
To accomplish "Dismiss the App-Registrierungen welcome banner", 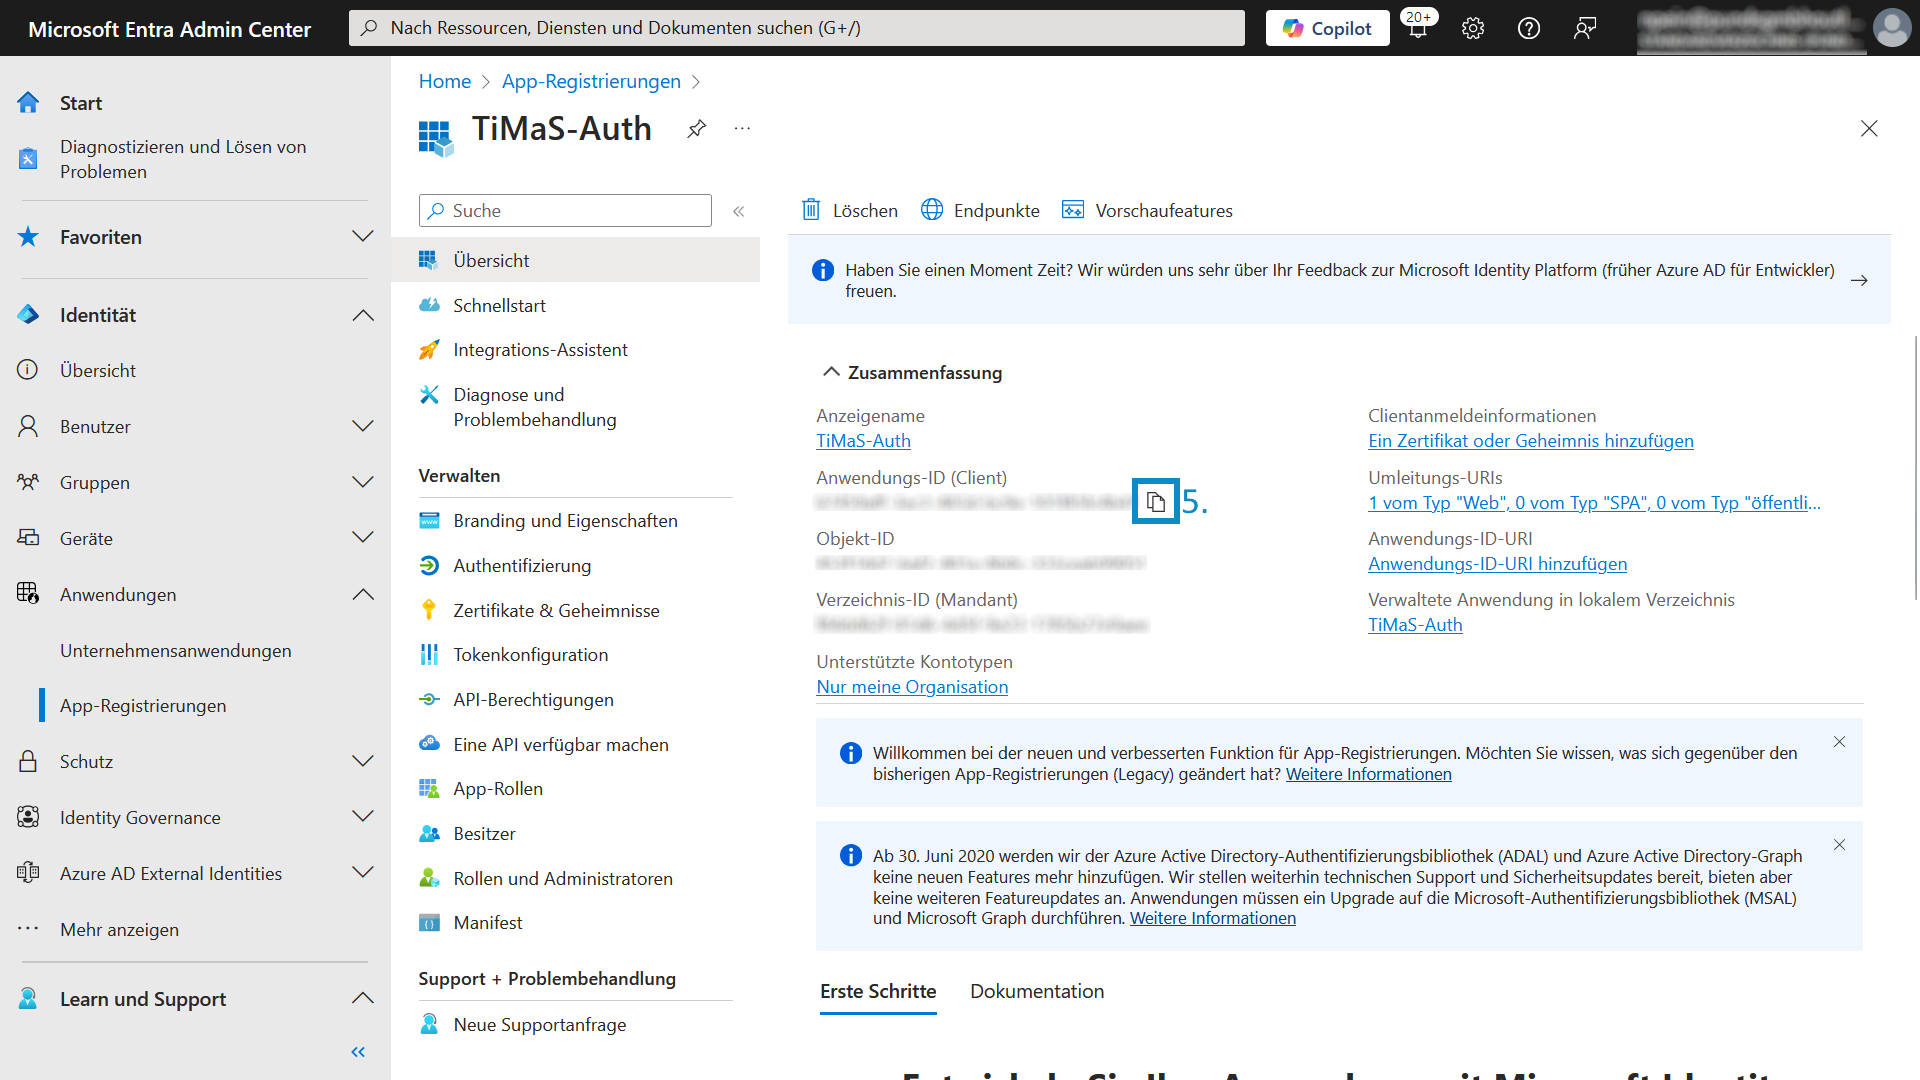I will click(x=1839, y=742).
